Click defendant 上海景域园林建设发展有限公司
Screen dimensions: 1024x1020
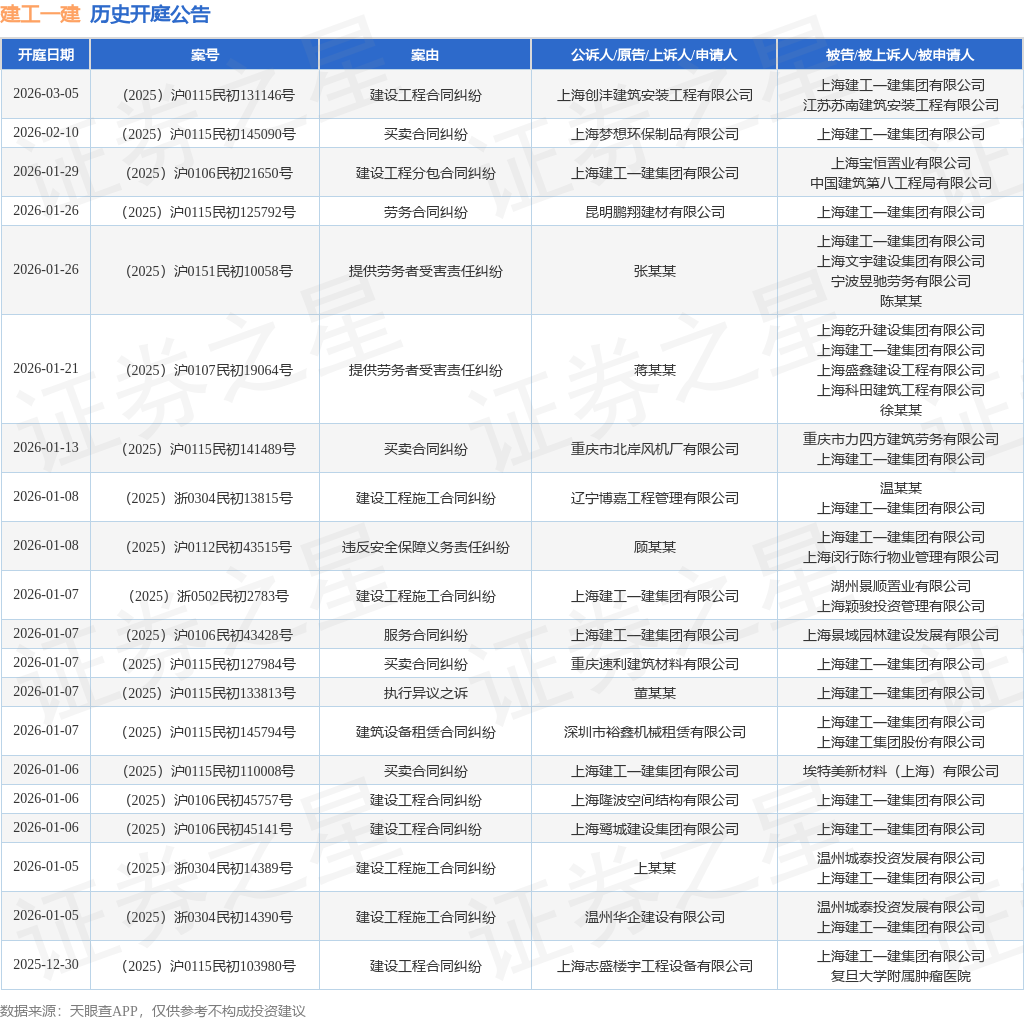click(901, 636)
